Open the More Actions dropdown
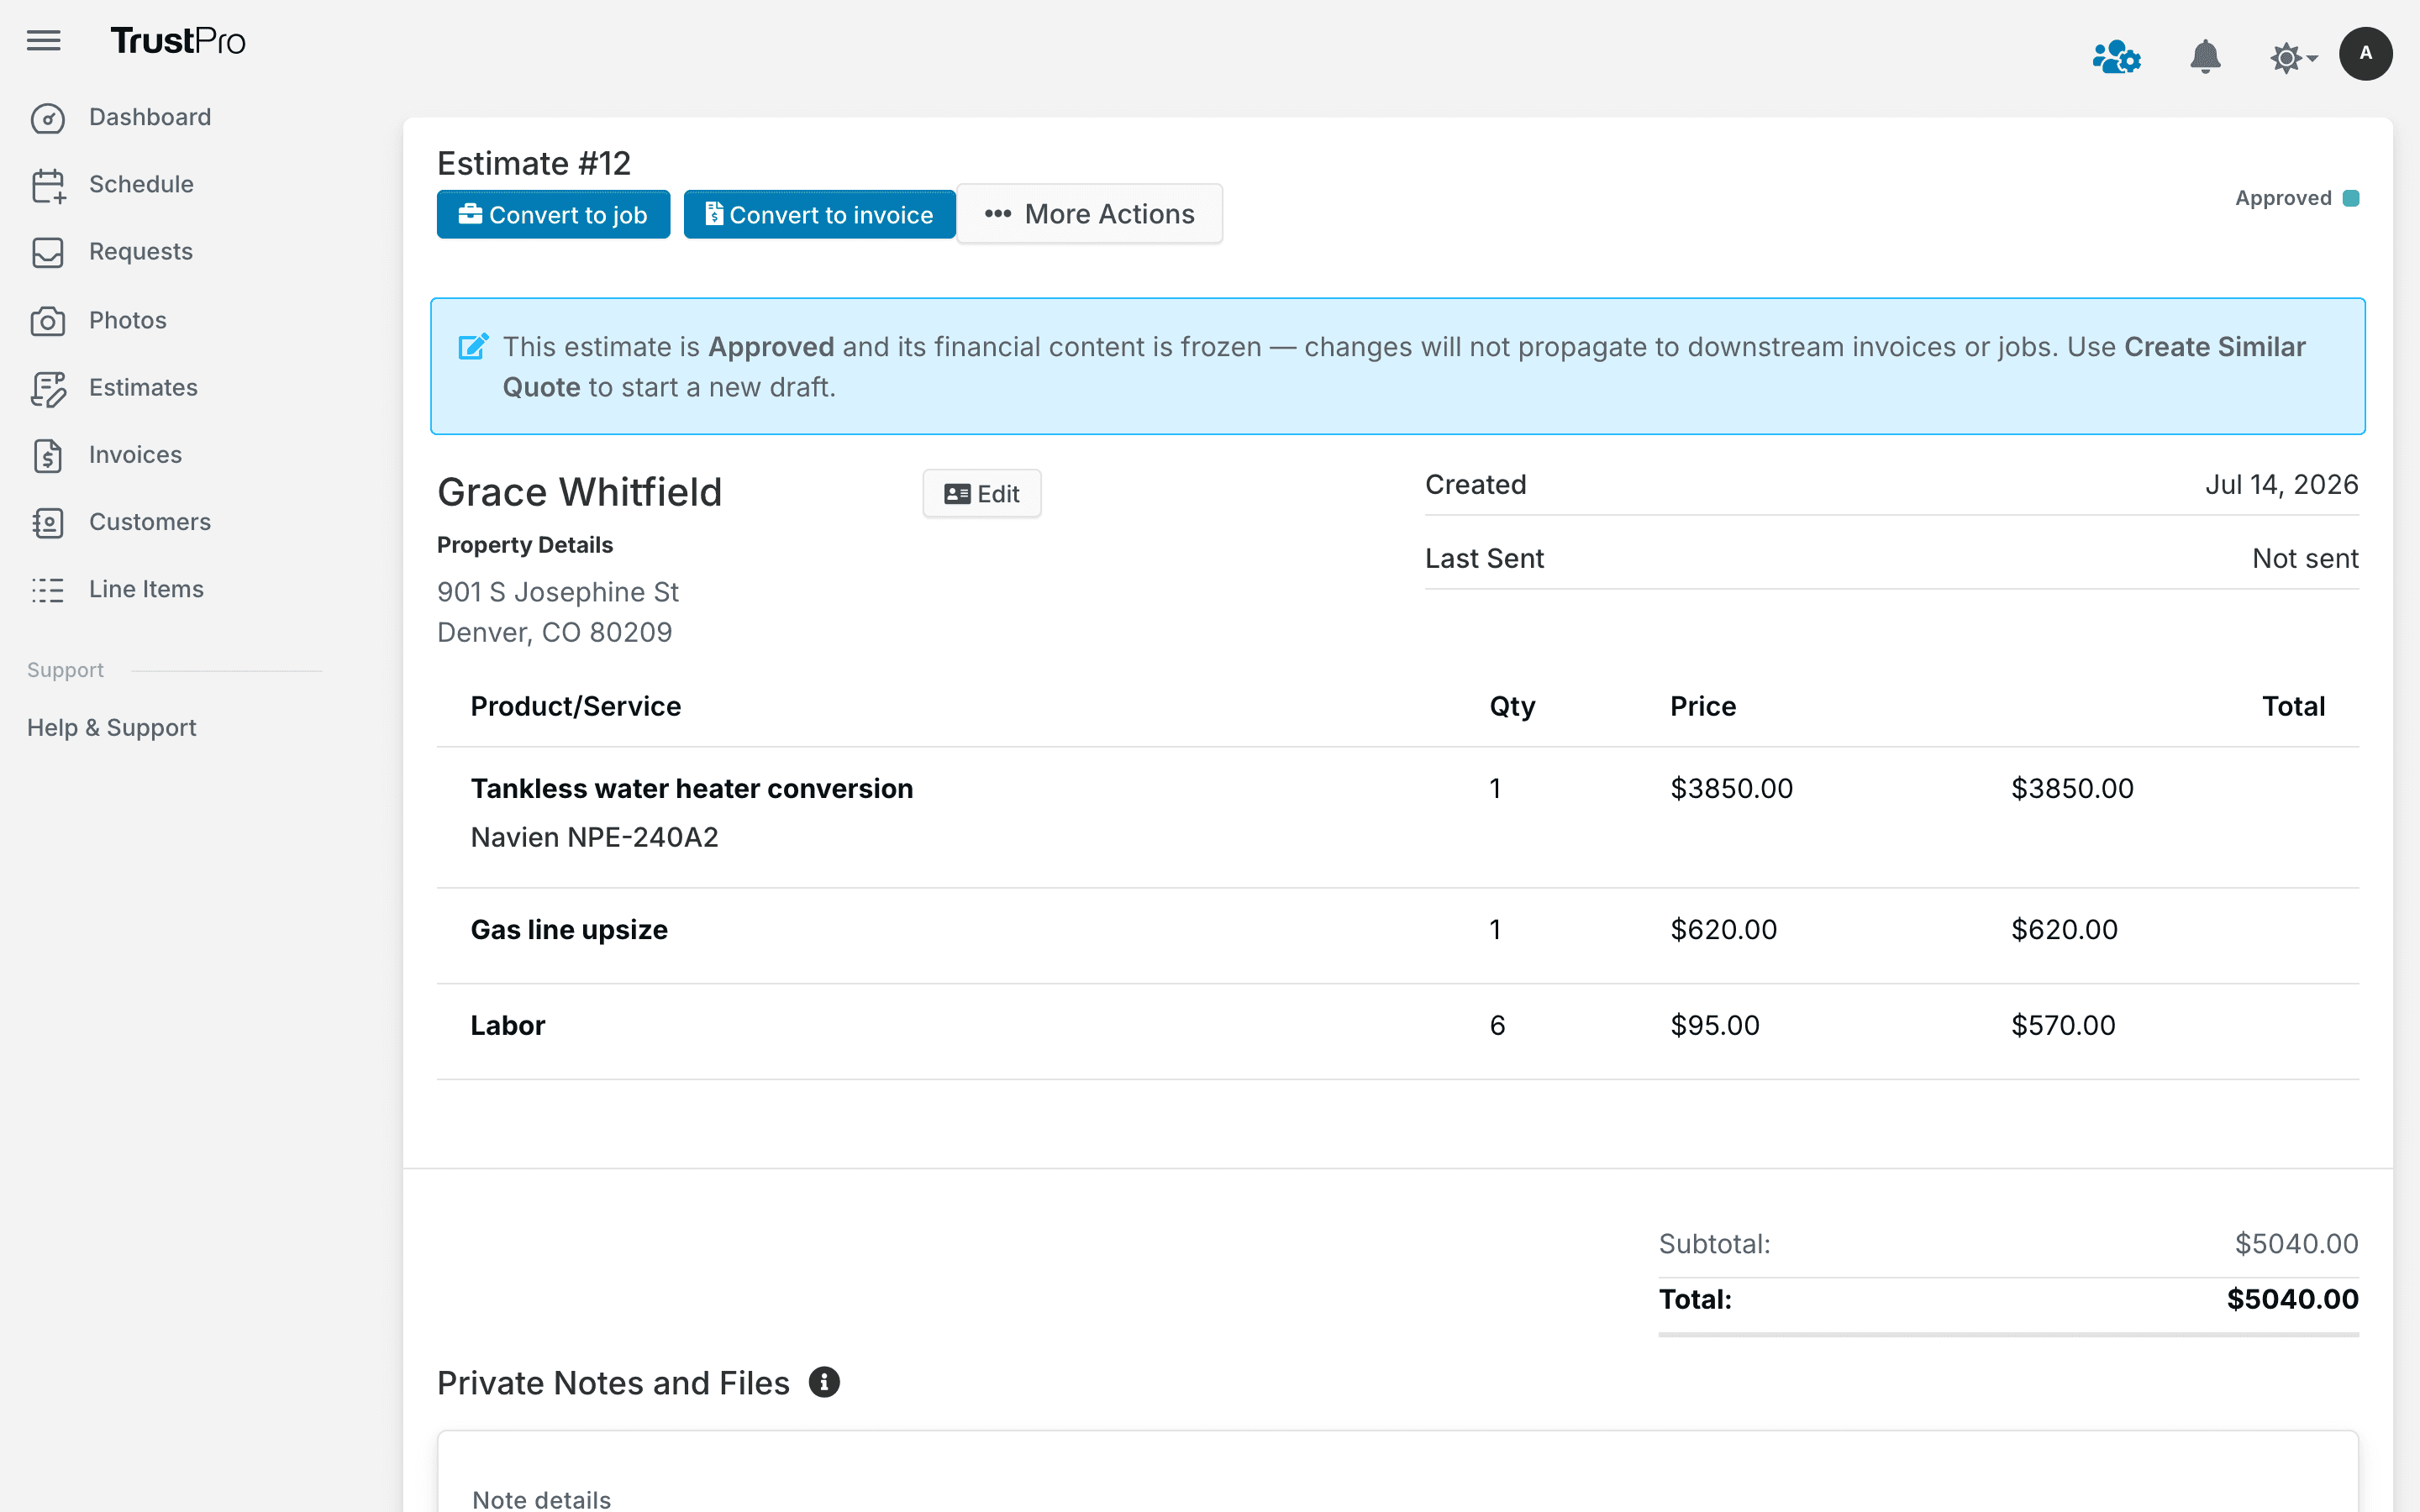 [1089, 213]
